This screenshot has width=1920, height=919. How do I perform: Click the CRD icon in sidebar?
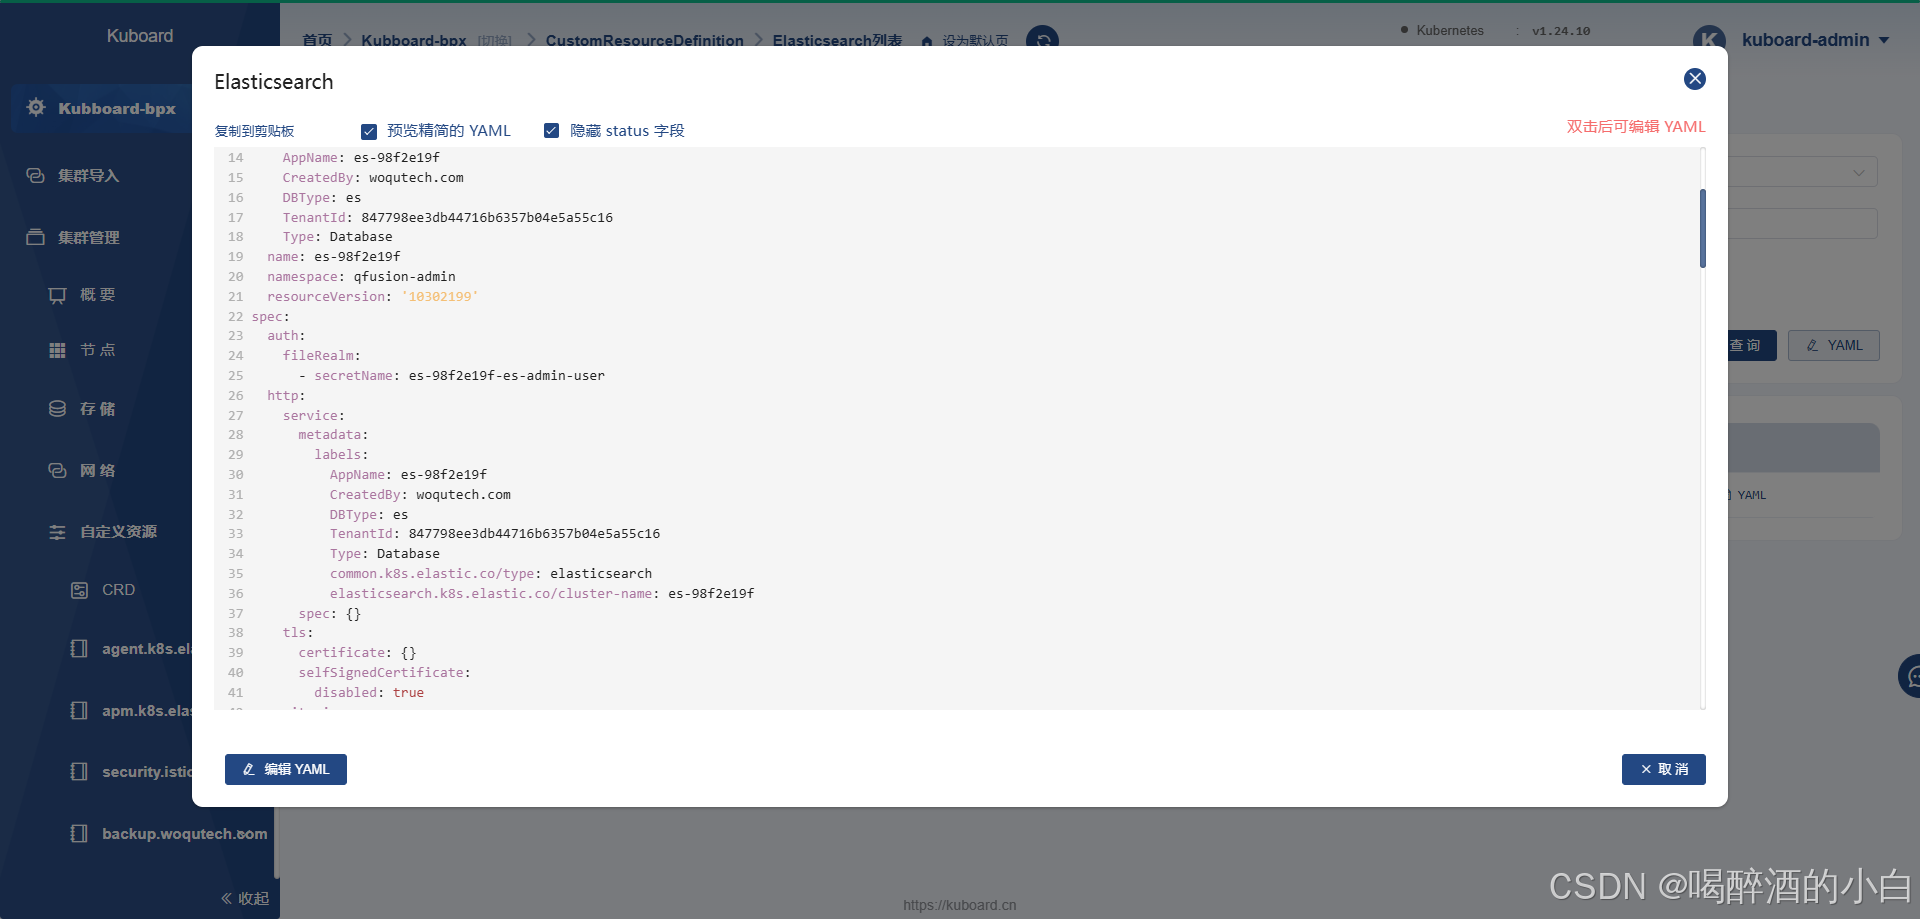tap(79, 590)
